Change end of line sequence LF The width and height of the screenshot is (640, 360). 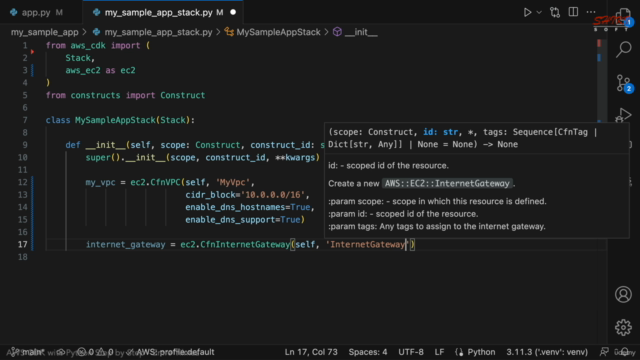[439, 352]
